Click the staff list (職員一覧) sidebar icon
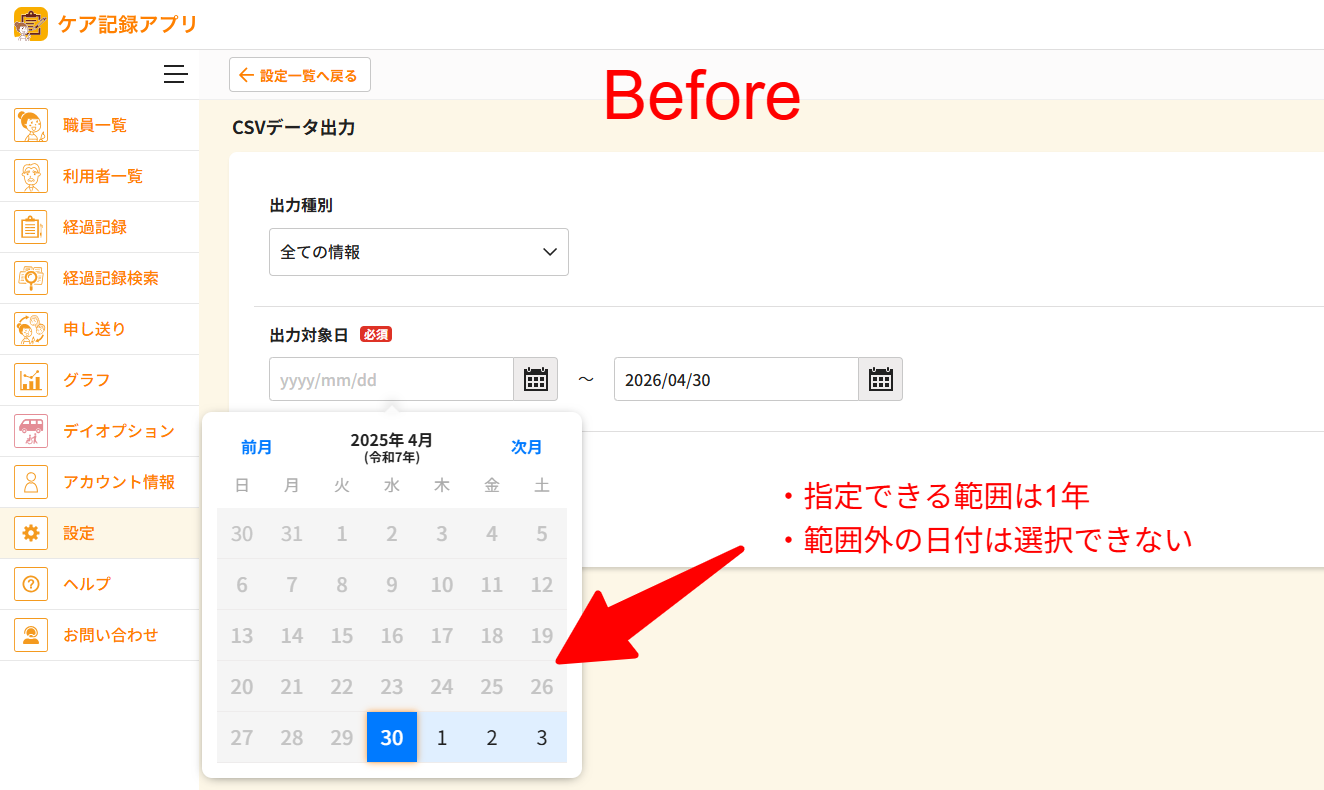 [31, 125]
